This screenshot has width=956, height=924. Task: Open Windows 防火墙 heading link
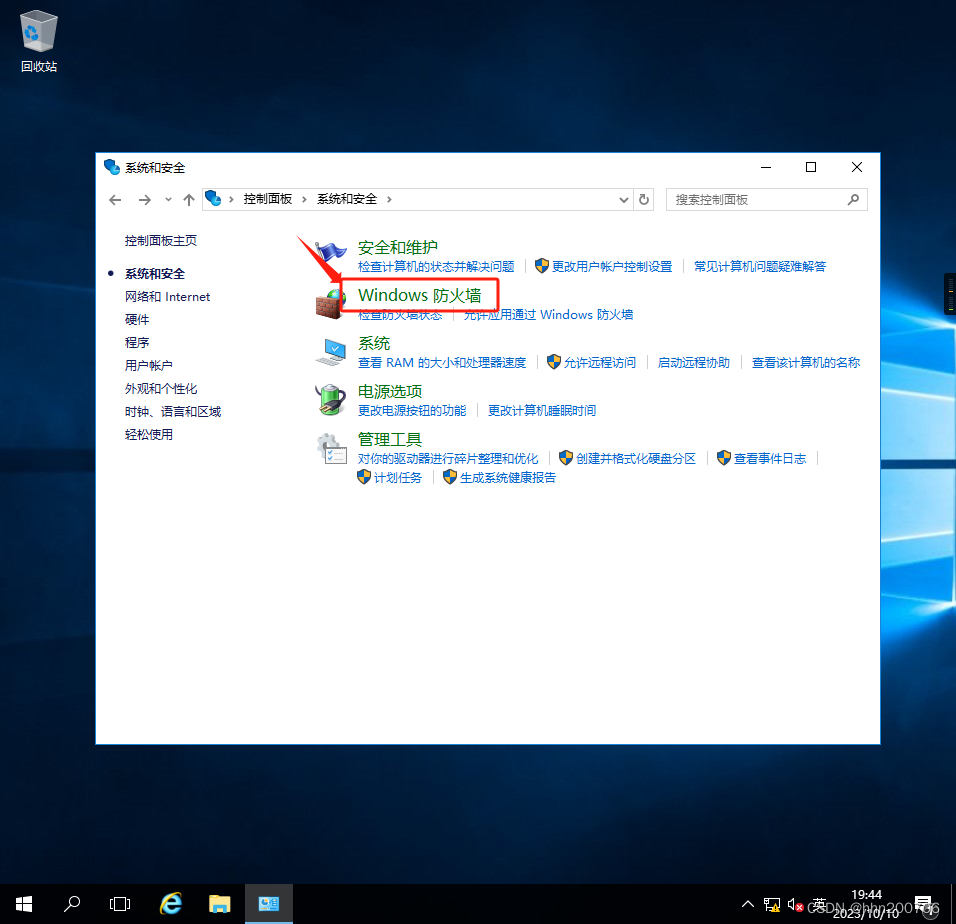click(419, 295)
